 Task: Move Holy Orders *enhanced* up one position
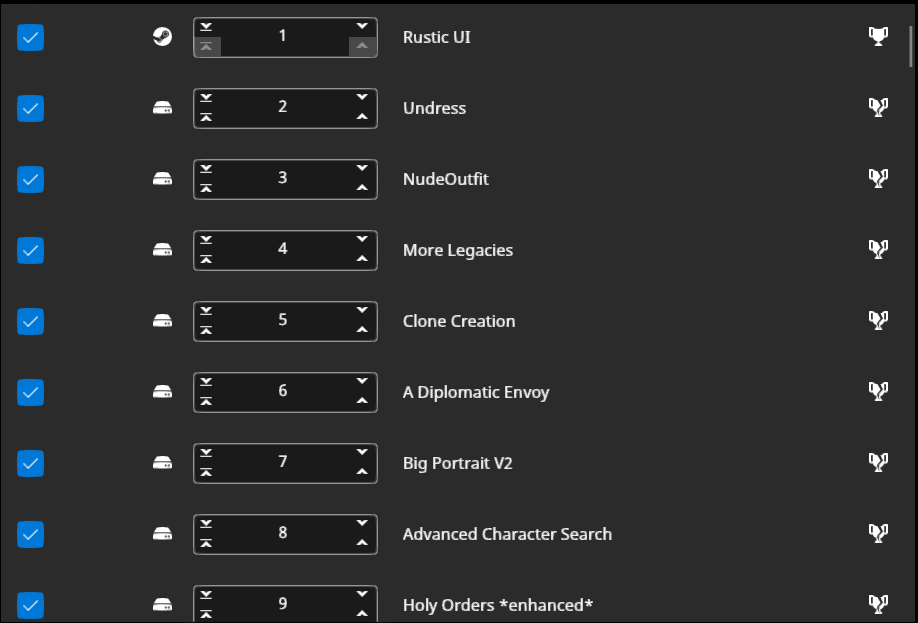(x=362, y=614)
